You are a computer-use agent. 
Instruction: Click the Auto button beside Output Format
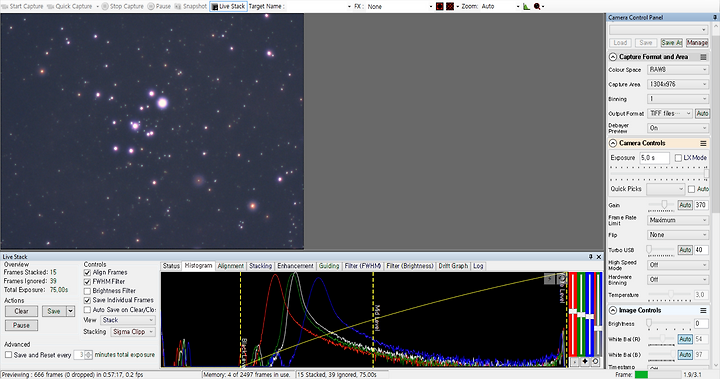pyautogui.click(x=702, y=113)
